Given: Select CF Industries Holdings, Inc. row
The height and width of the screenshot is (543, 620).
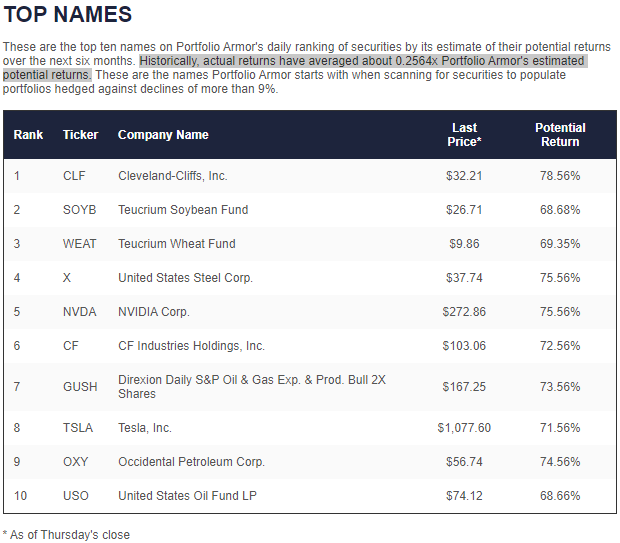Looking at the screenshot, I should click(x=191, y=346).
